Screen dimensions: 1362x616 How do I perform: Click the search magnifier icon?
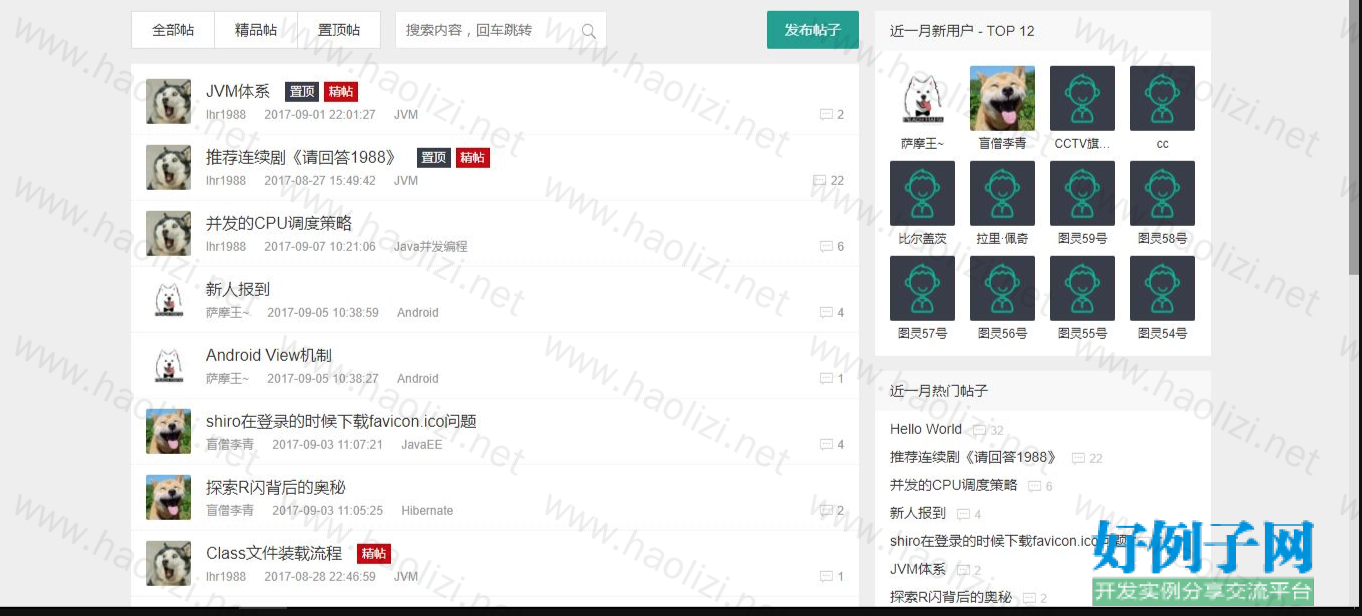tap(588, 31)
